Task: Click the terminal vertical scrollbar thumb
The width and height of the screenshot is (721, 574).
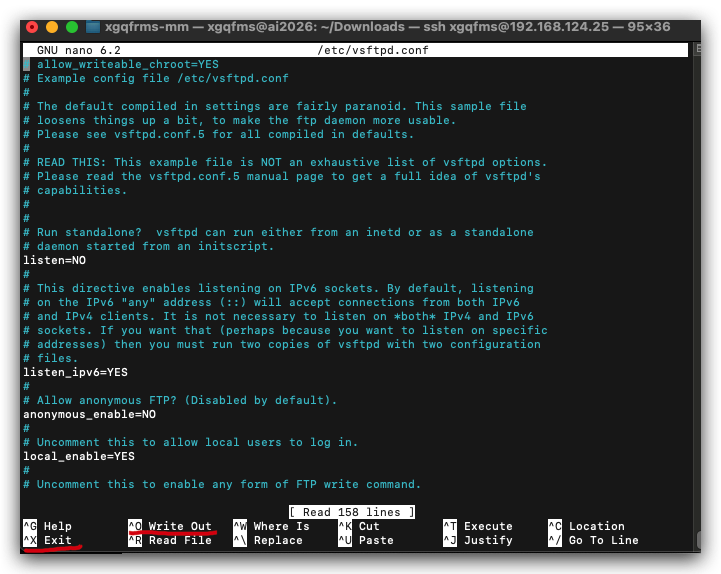Action: (698, 539)
